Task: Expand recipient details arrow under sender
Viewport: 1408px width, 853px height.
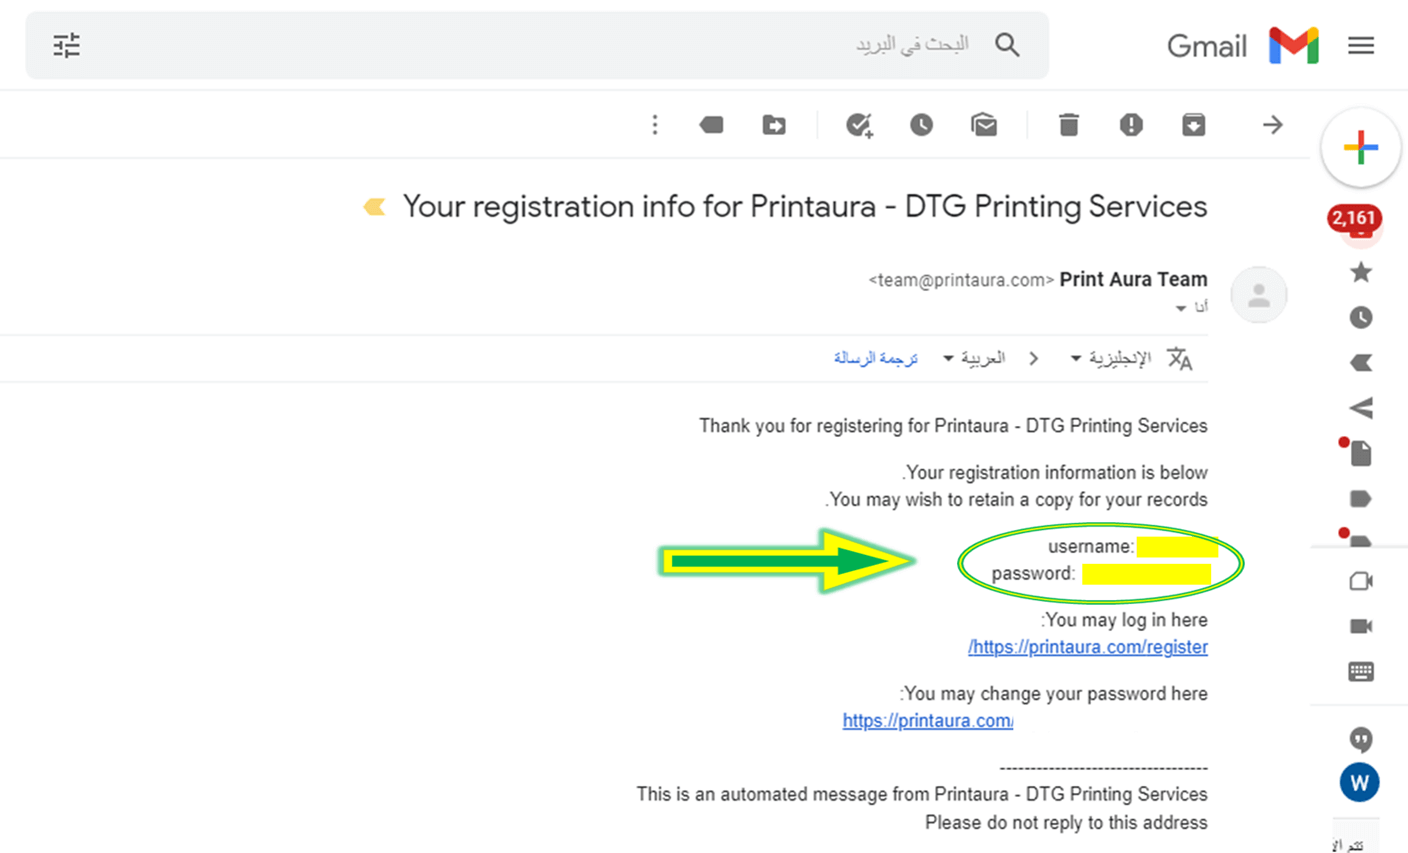Action: (x=1181, y=309)
